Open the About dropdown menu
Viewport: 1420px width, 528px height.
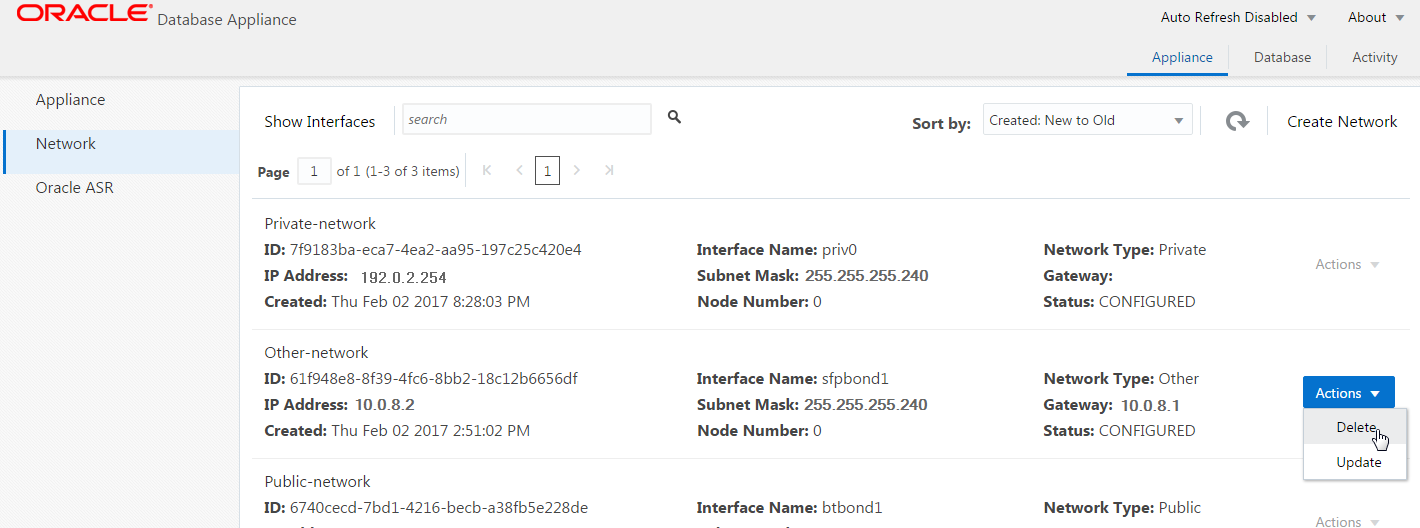(1373, 17)
